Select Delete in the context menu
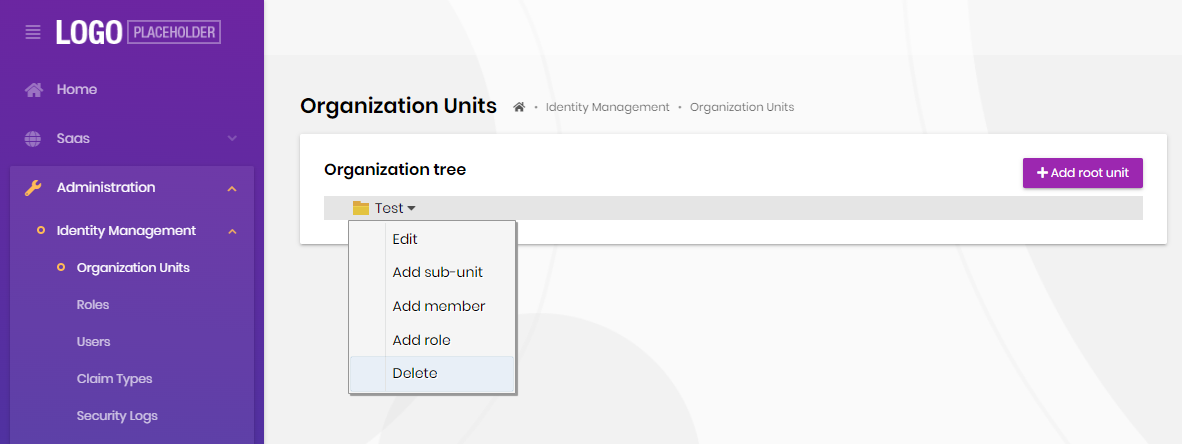 click(415, 373)
